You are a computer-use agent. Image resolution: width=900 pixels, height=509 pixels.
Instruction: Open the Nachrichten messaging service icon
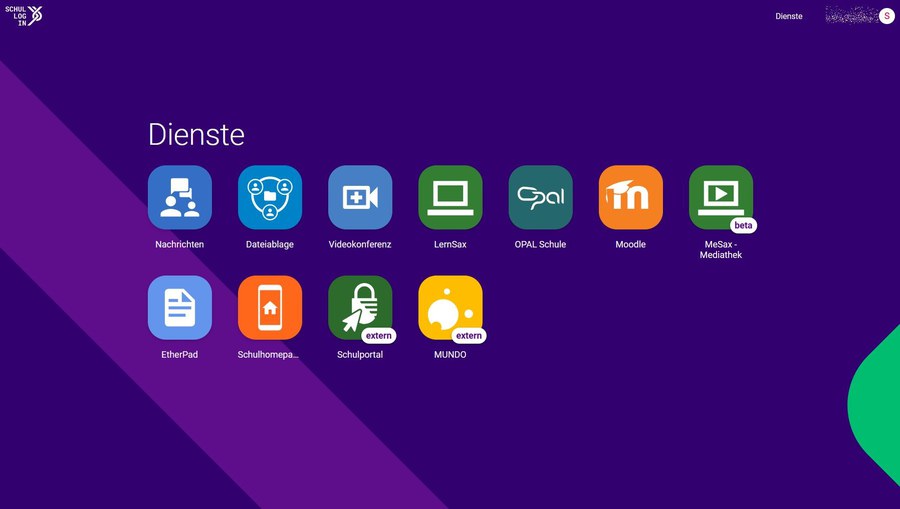pos(180,197)
